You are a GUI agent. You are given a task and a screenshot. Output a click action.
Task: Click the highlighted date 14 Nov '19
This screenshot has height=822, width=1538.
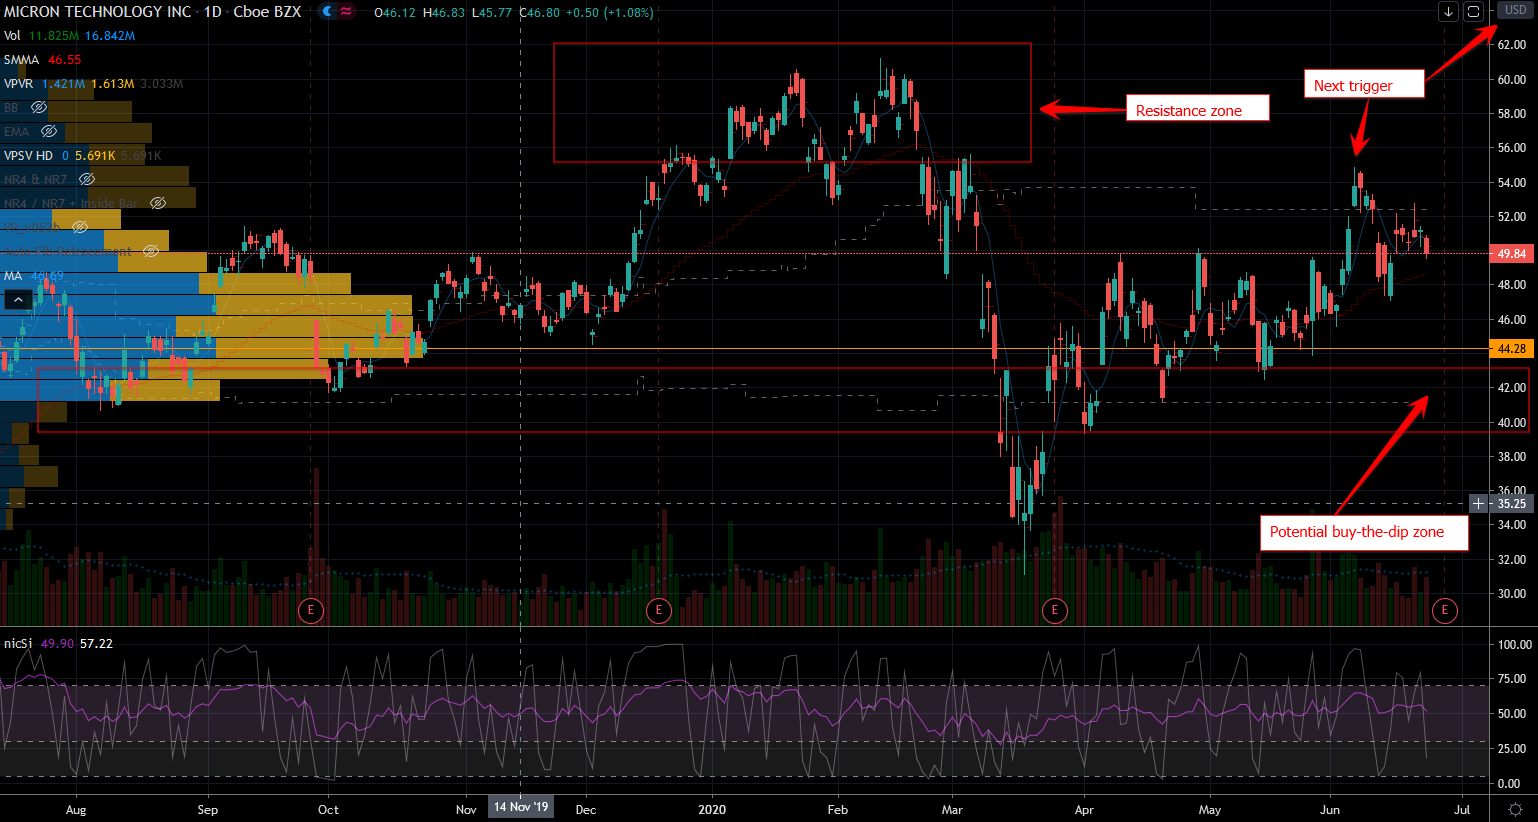[521, 807]
